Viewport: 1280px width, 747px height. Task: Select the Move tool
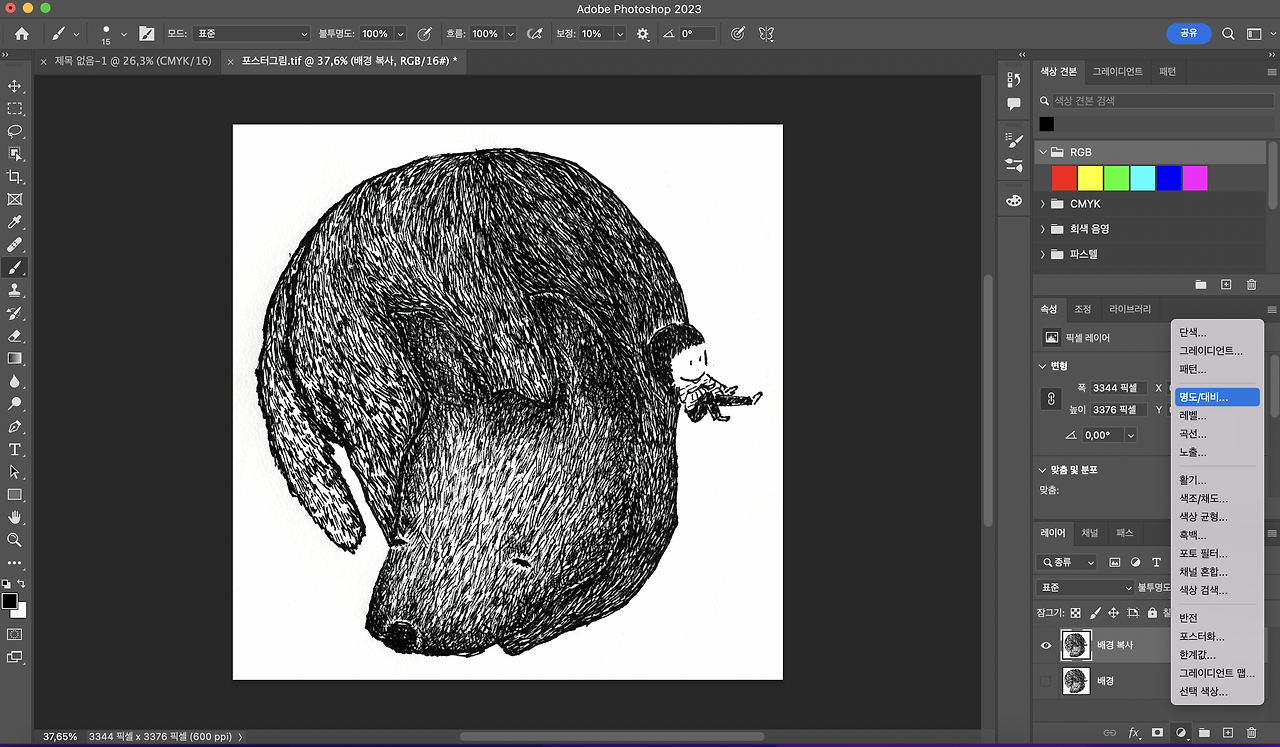[x=15, y=86]
